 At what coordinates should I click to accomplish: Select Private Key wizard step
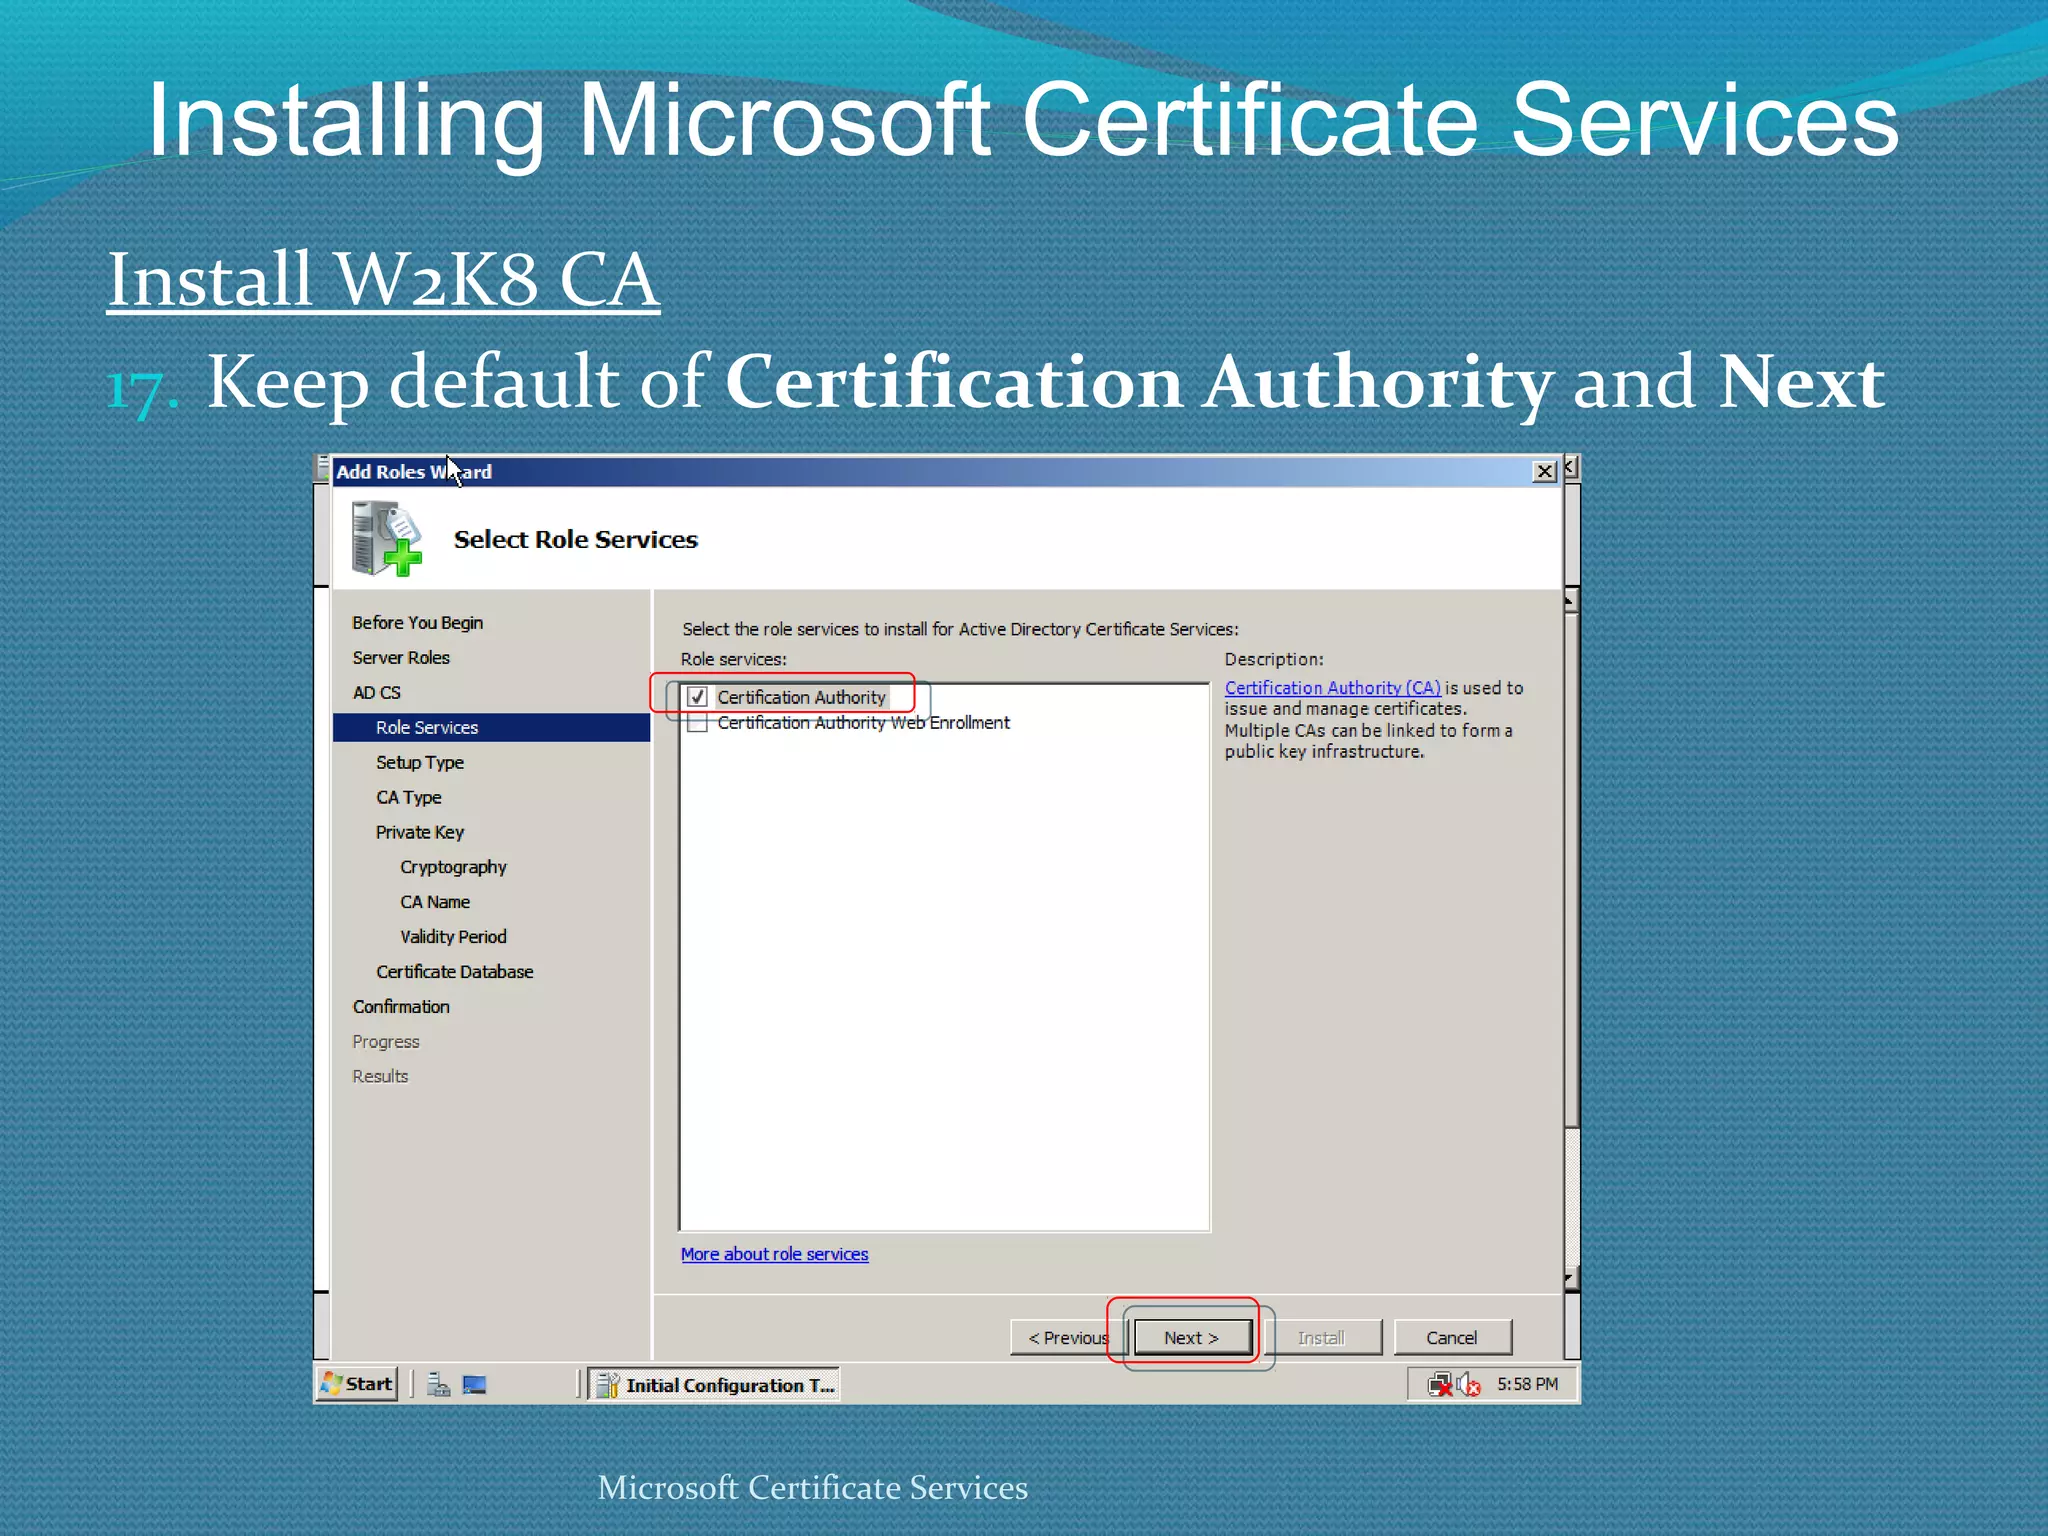tap(420, 833)
